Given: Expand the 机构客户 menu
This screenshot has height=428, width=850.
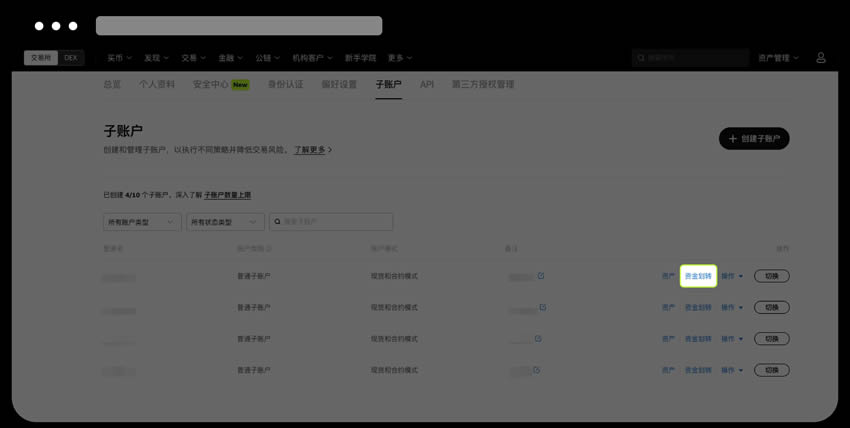Looking at the screenshot, I should [x=312, y=58].
